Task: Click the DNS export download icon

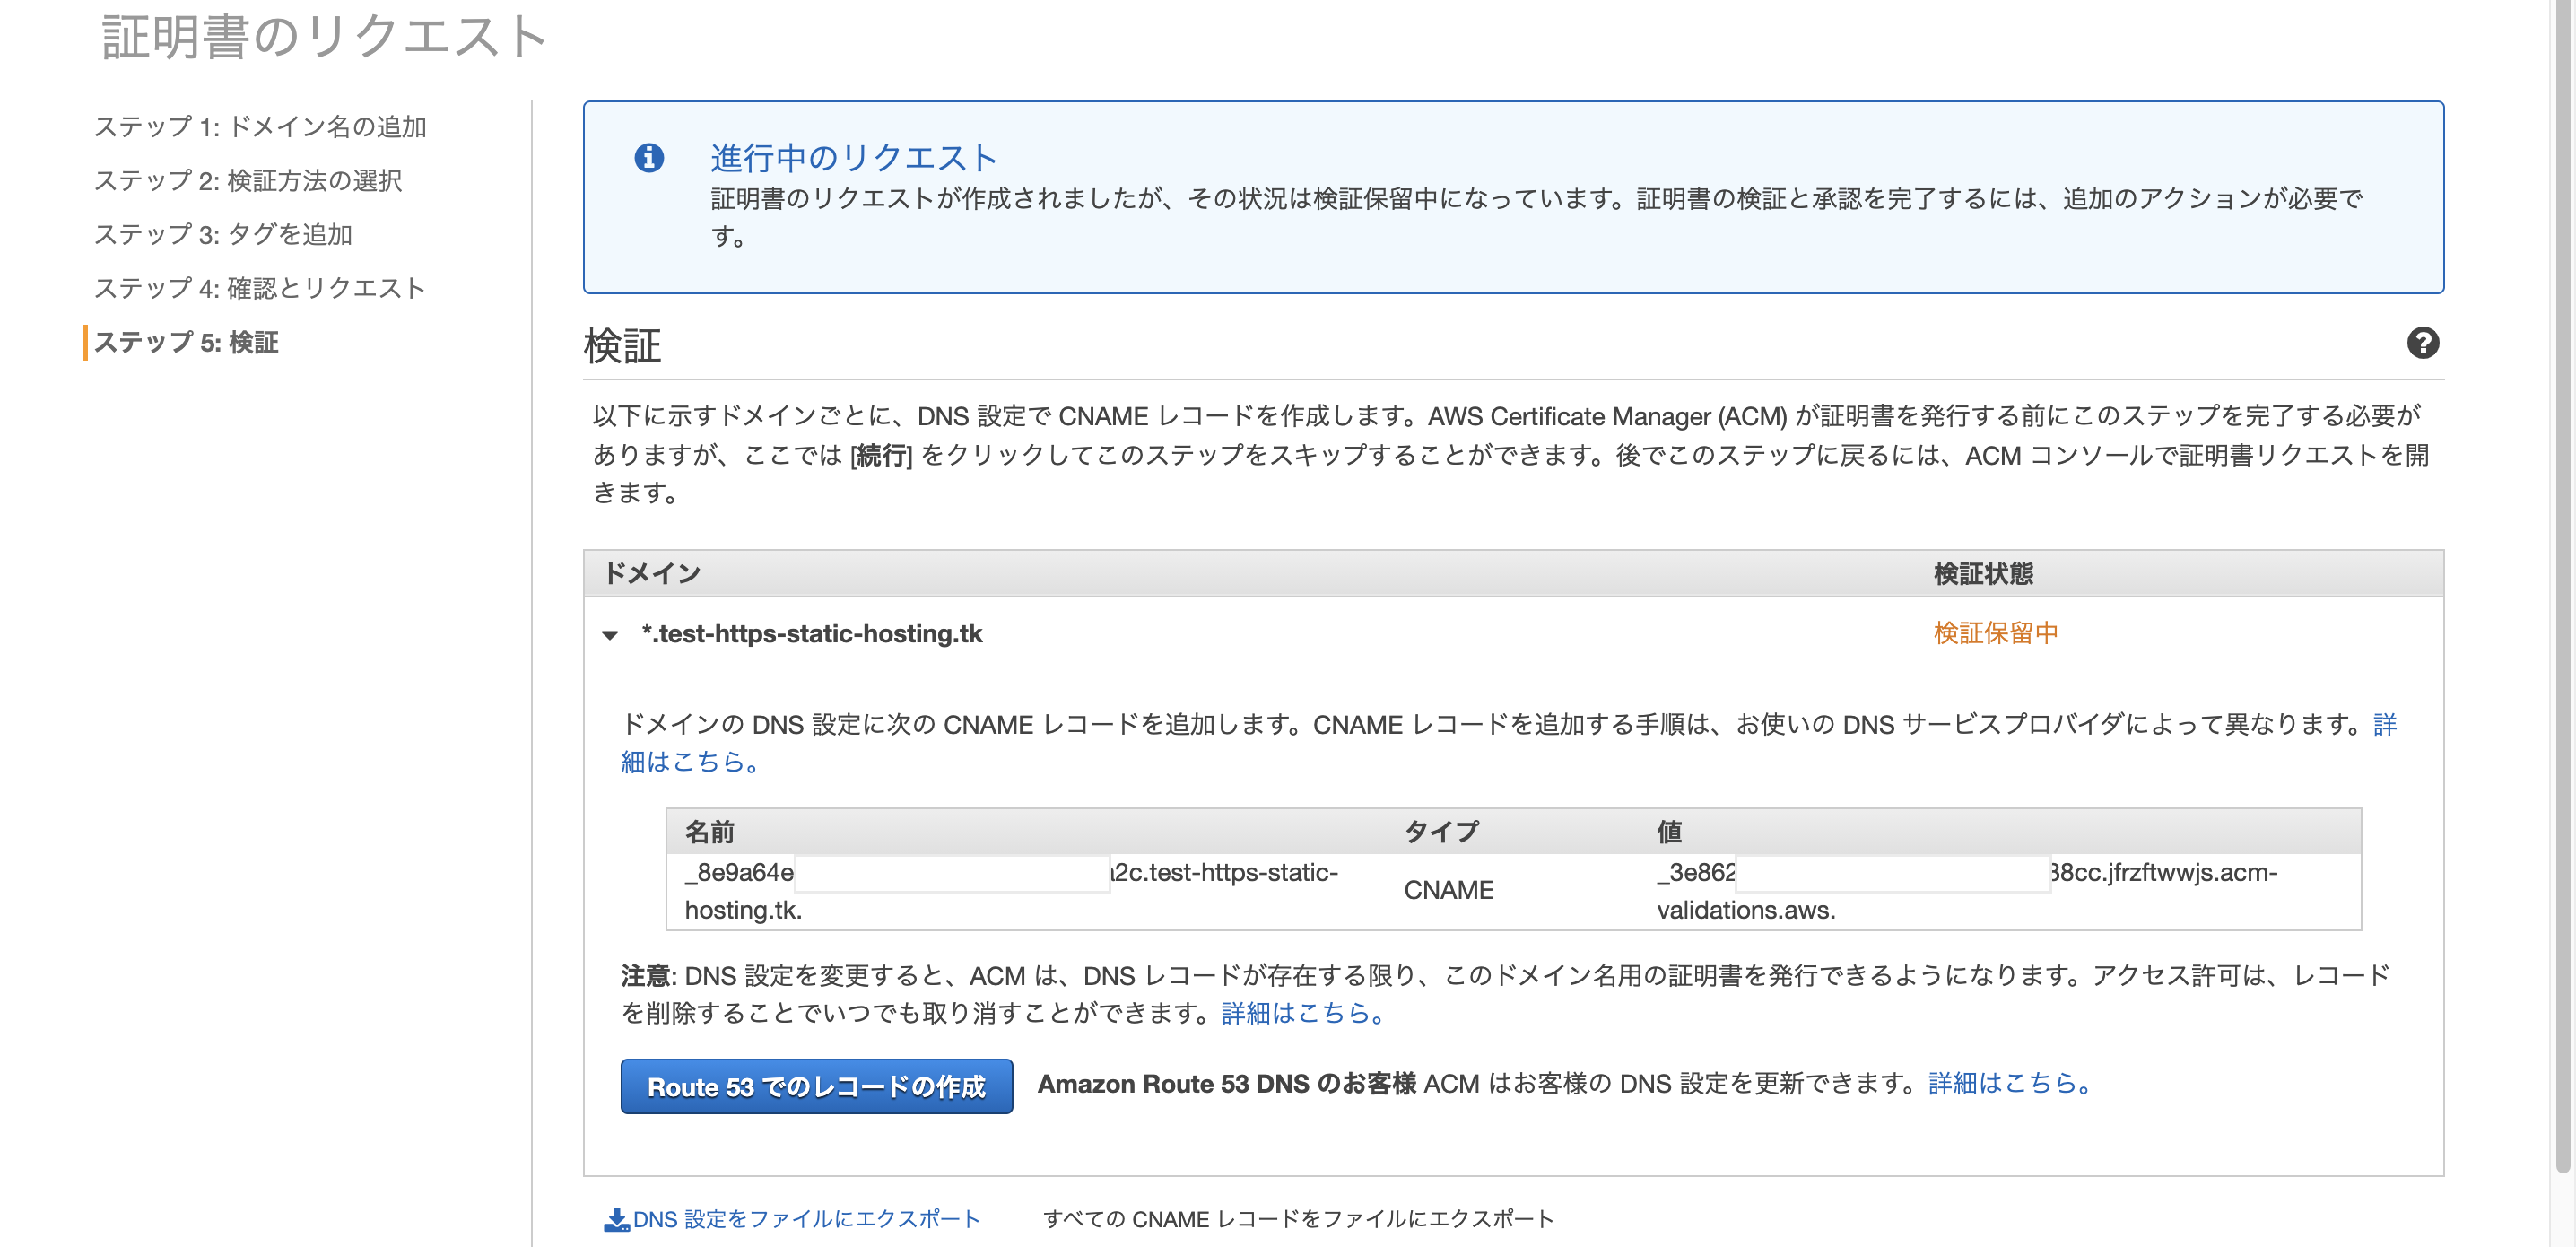Action: [616, 1219]
